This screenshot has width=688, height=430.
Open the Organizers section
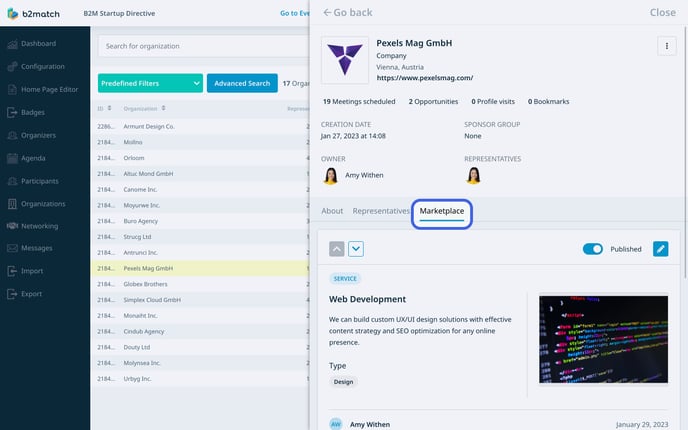[x=32, y=135]
